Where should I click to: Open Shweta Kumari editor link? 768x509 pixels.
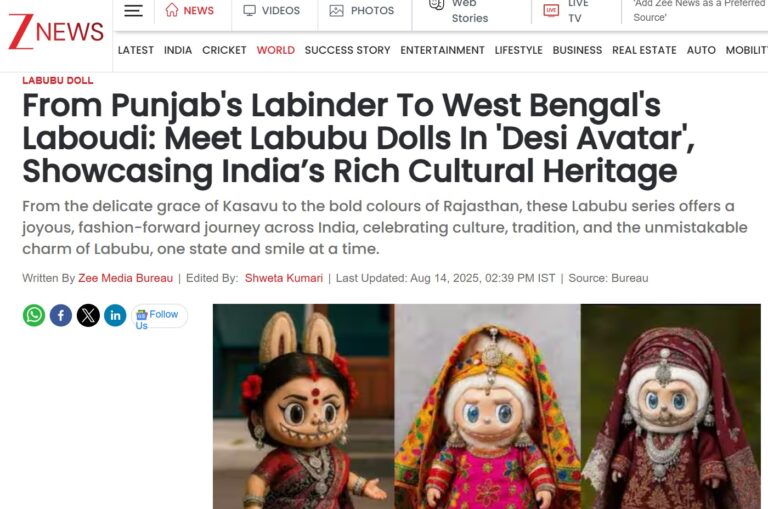coord(284,278)
